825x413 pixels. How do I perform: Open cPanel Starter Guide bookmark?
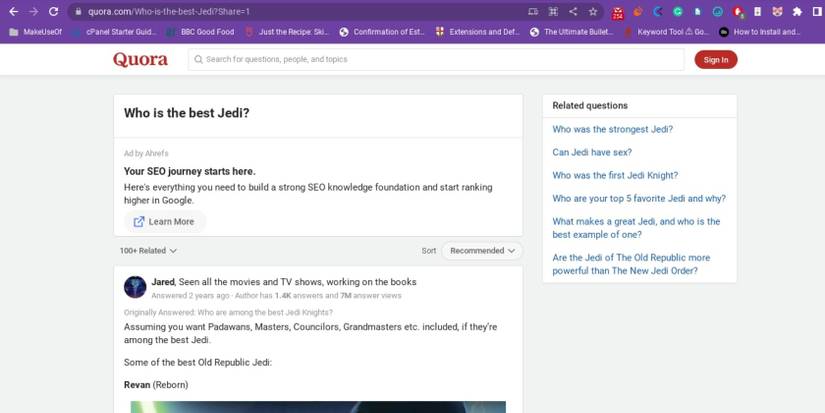tap(115, 32)
